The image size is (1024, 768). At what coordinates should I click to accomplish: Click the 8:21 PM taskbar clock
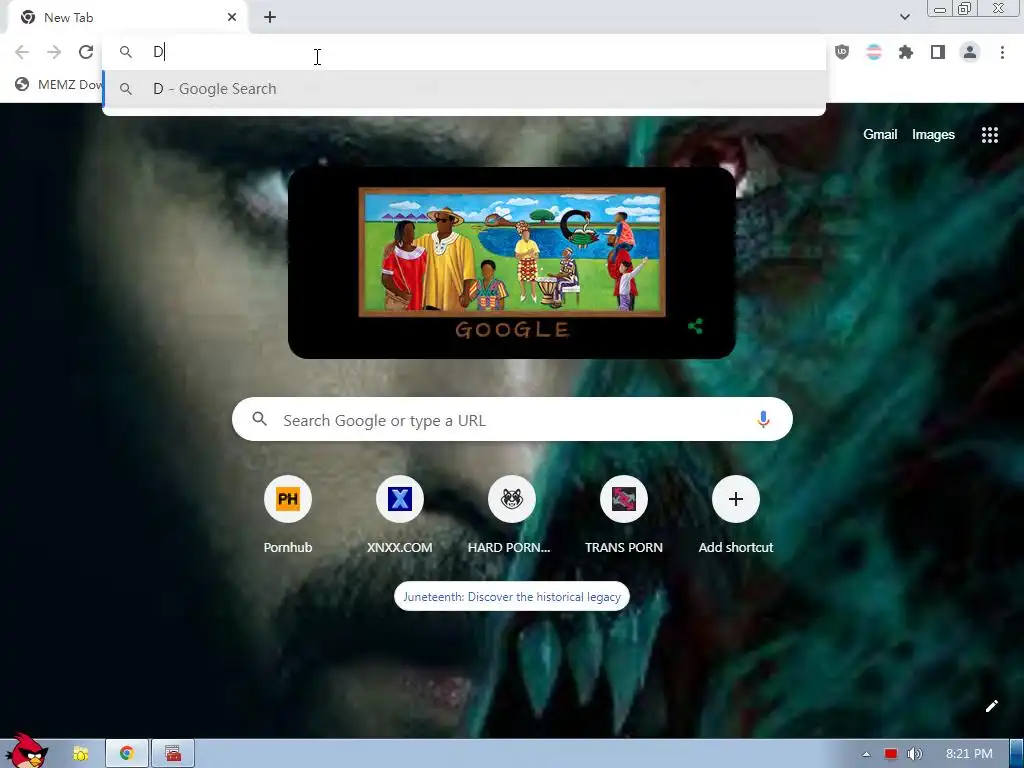(969, 754)
